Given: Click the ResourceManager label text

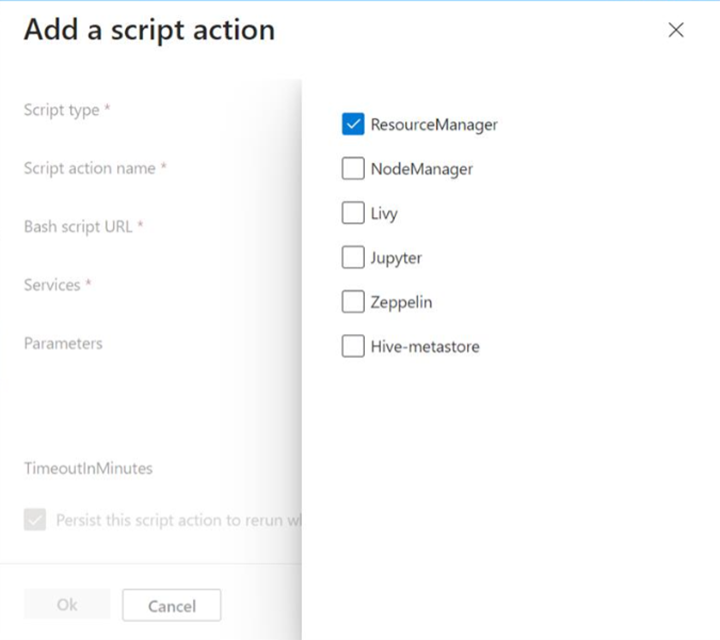Looking at the screenshot, I should click(x=434, y=125).
